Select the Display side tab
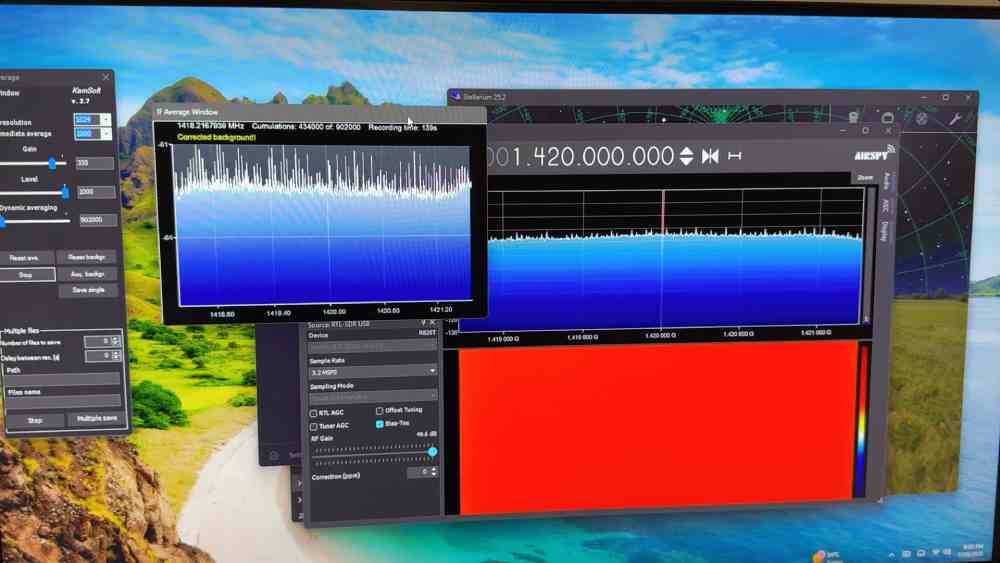The width and height of the screenshot is (1000, 563). click(x=884, y=231)
